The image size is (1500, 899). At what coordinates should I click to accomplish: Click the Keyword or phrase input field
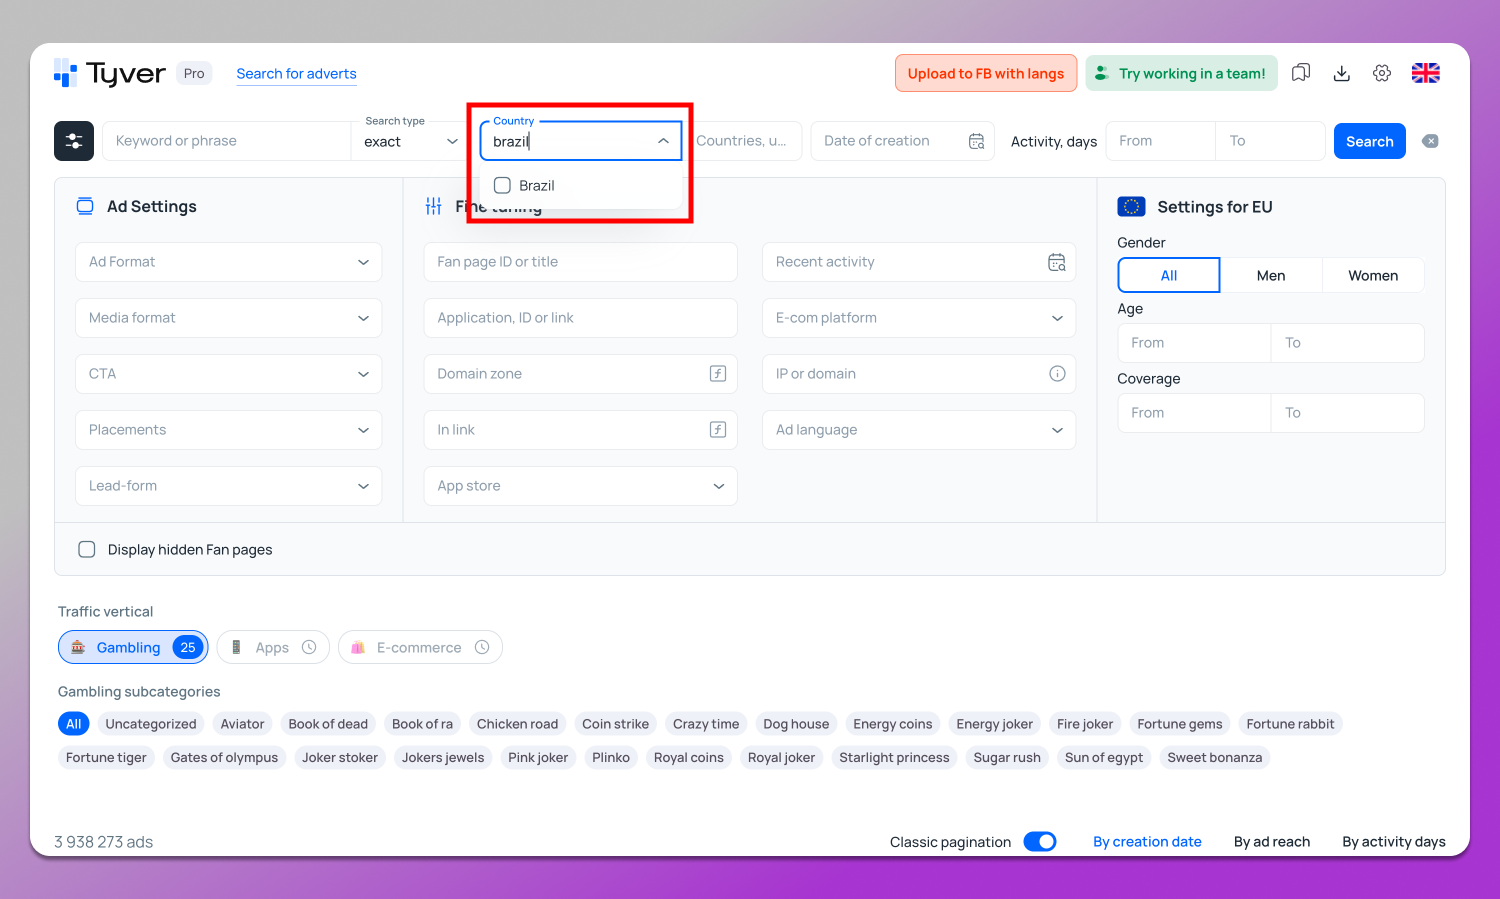(227, 141)
